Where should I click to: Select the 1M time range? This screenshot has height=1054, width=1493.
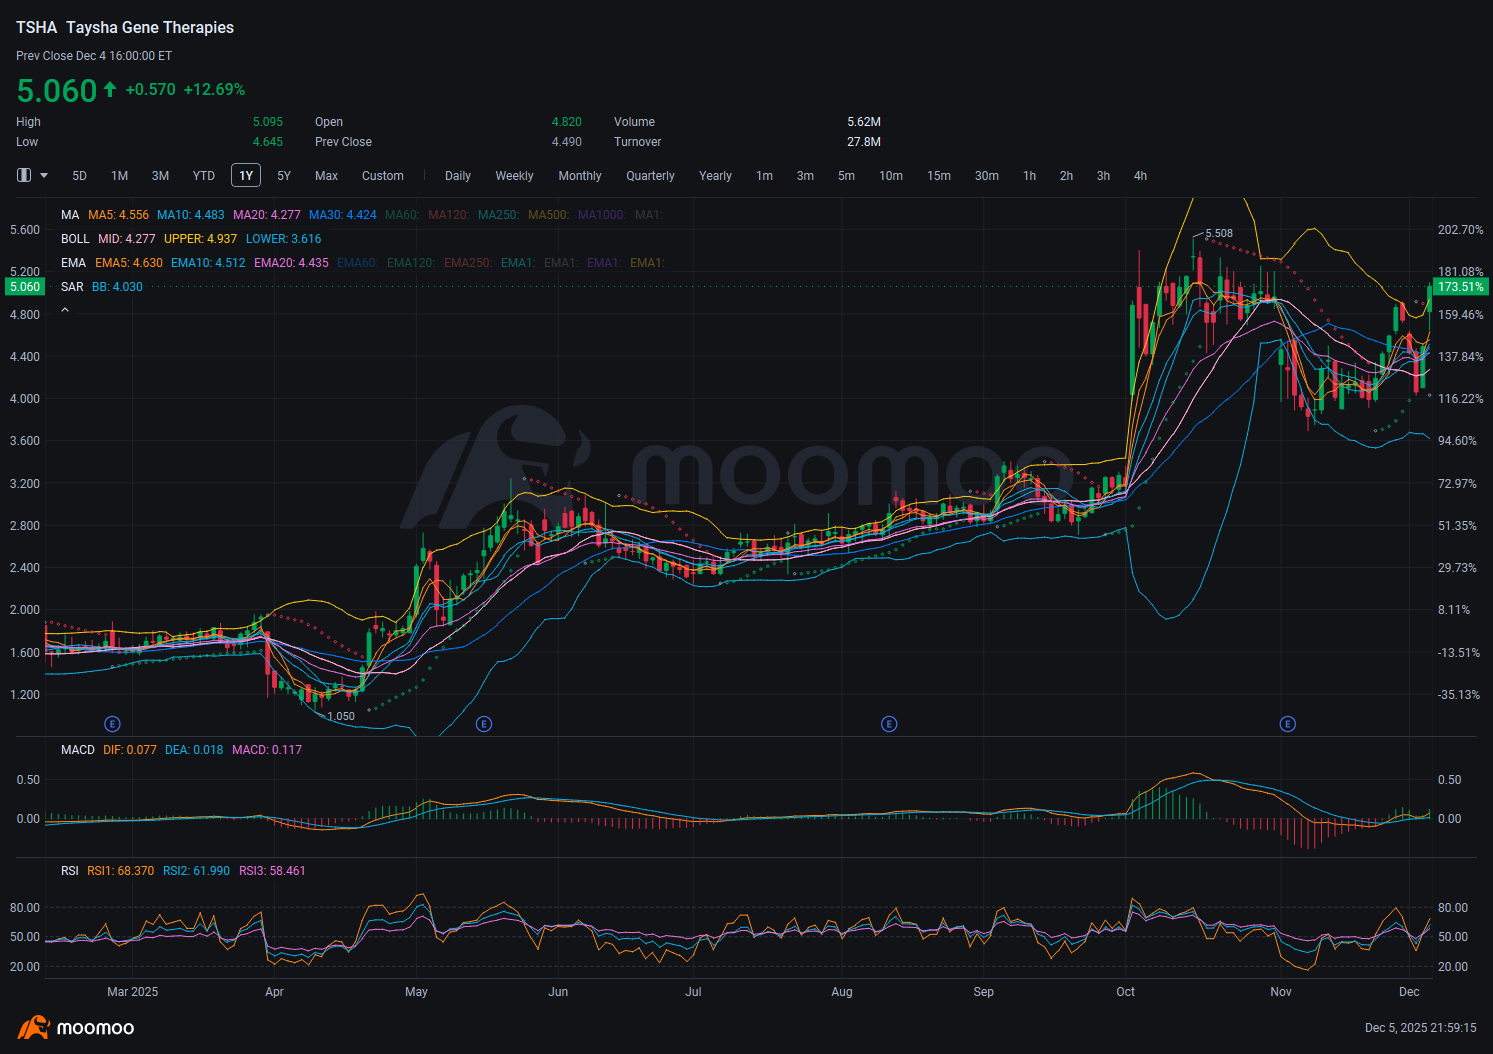tap(120, 176)
